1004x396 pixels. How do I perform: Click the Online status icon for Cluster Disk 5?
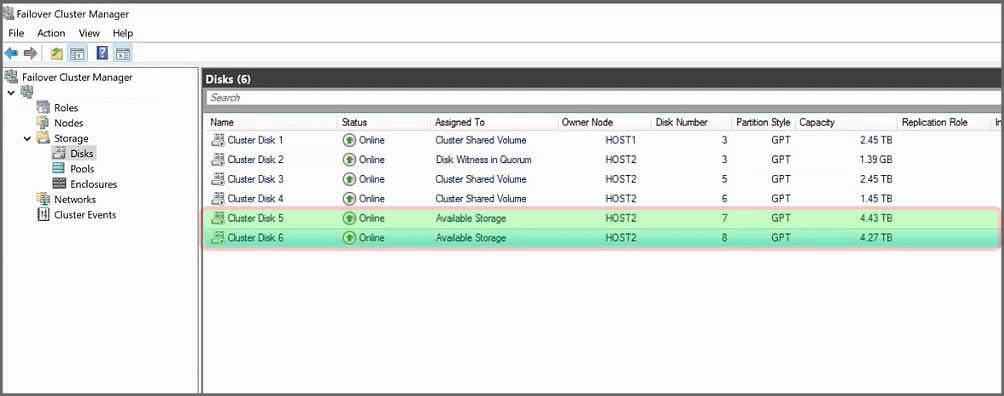(x=349, y=219)
